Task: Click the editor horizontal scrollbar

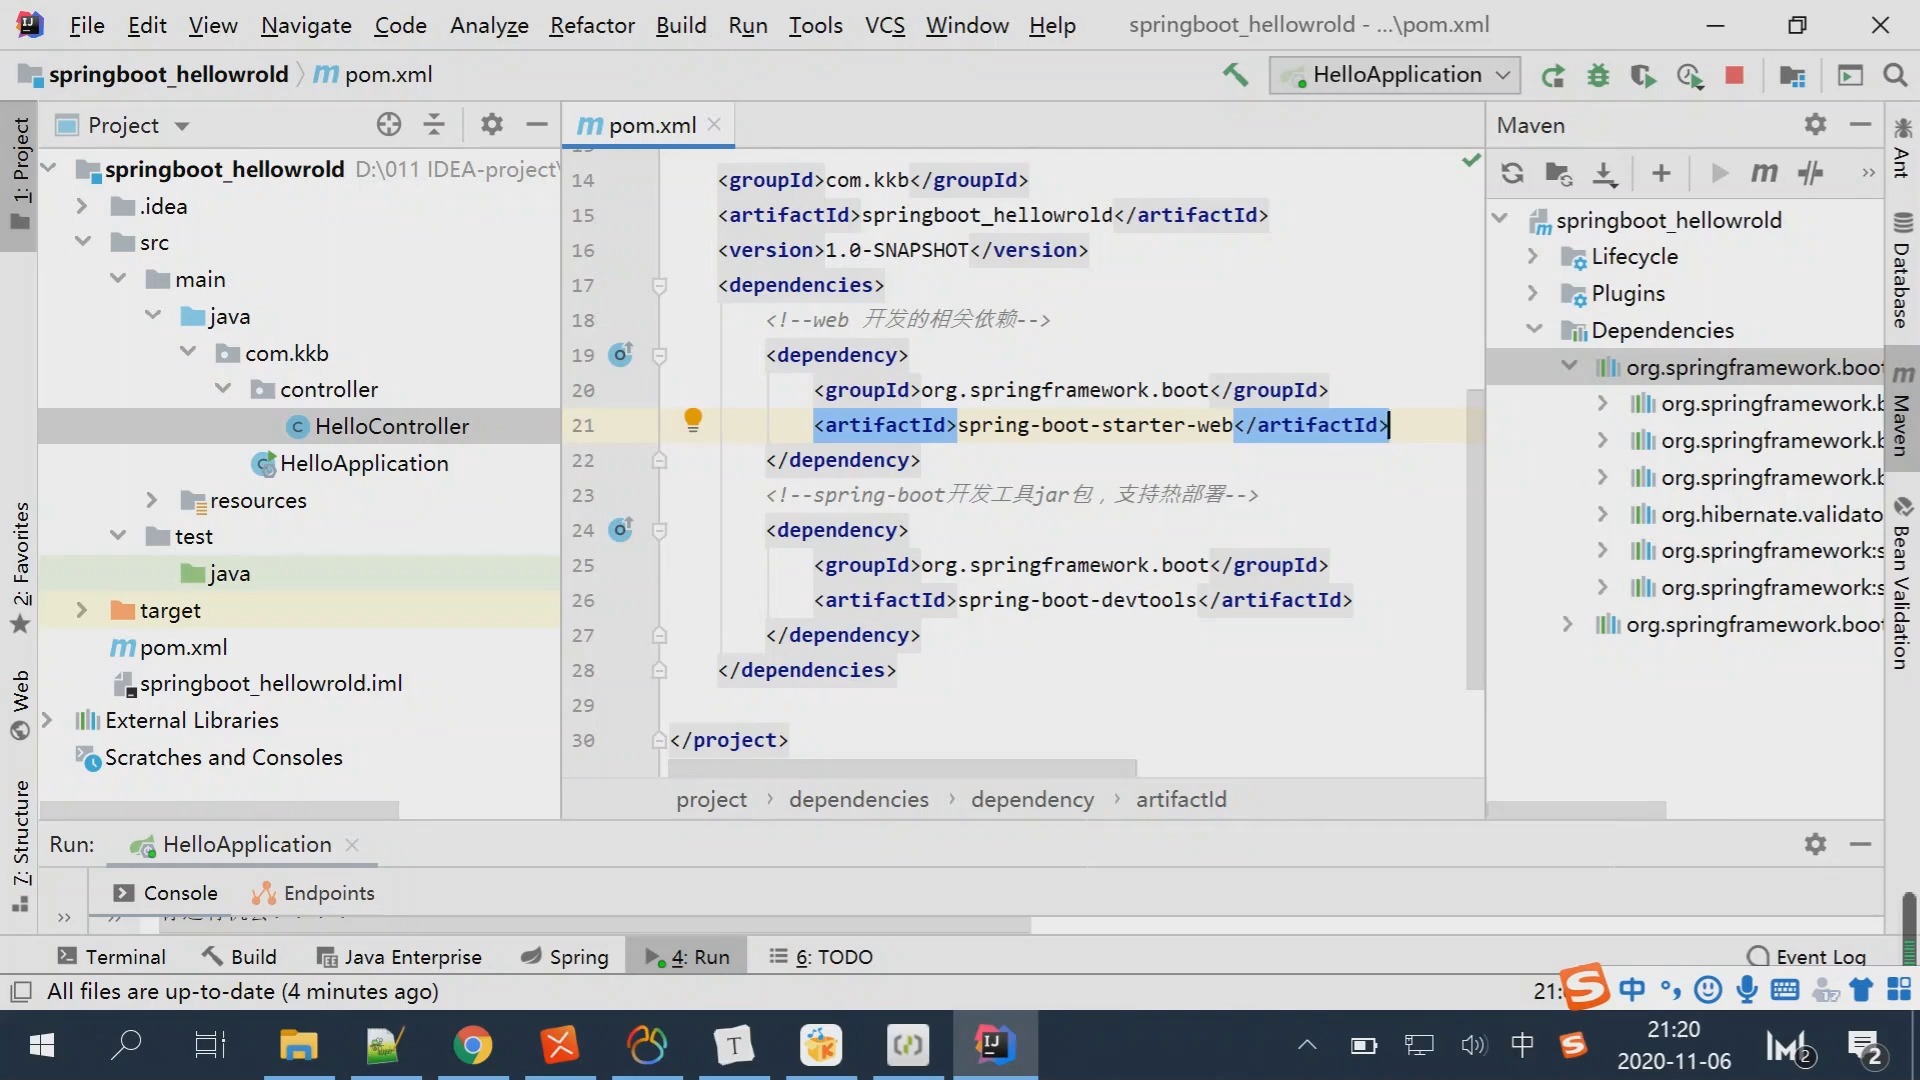Action: (x=902, y=768)
